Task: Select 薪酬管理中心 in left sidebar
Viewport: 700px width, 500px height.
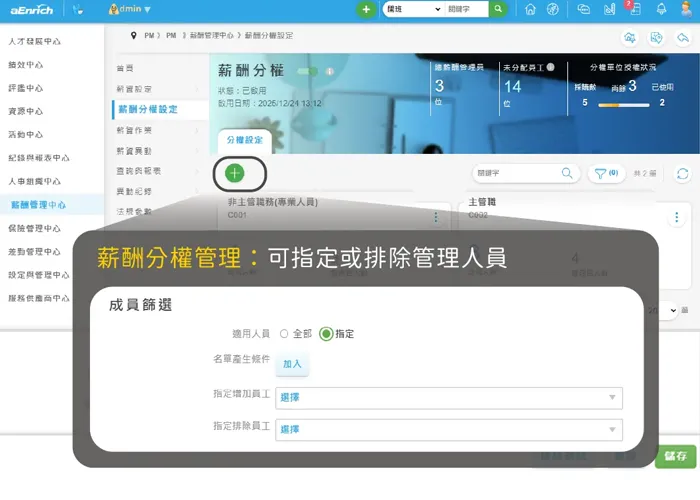Action: pos(38,205)
